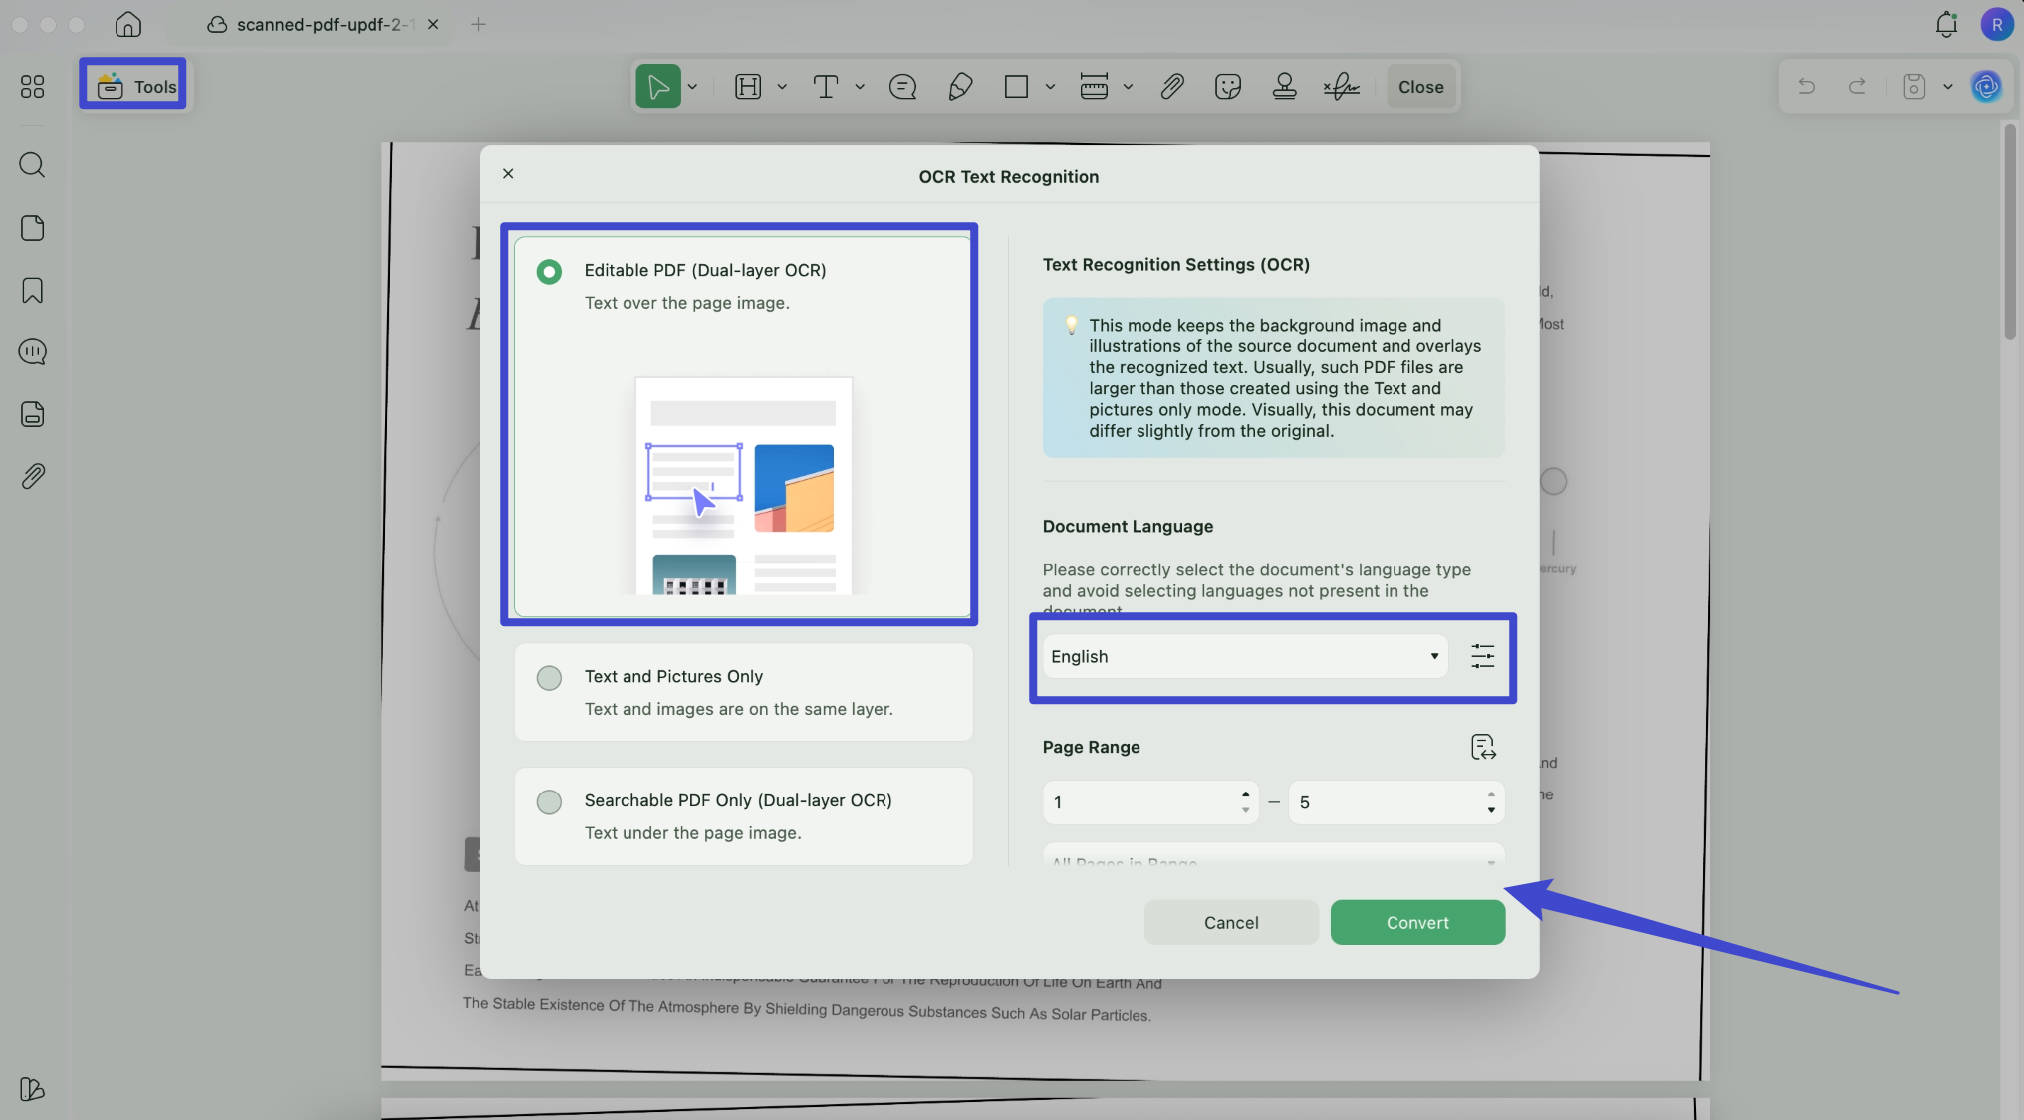Open the bookmarks panel icon
This screenshot has width=2024, height=1120.
click(x=32, y=290)
